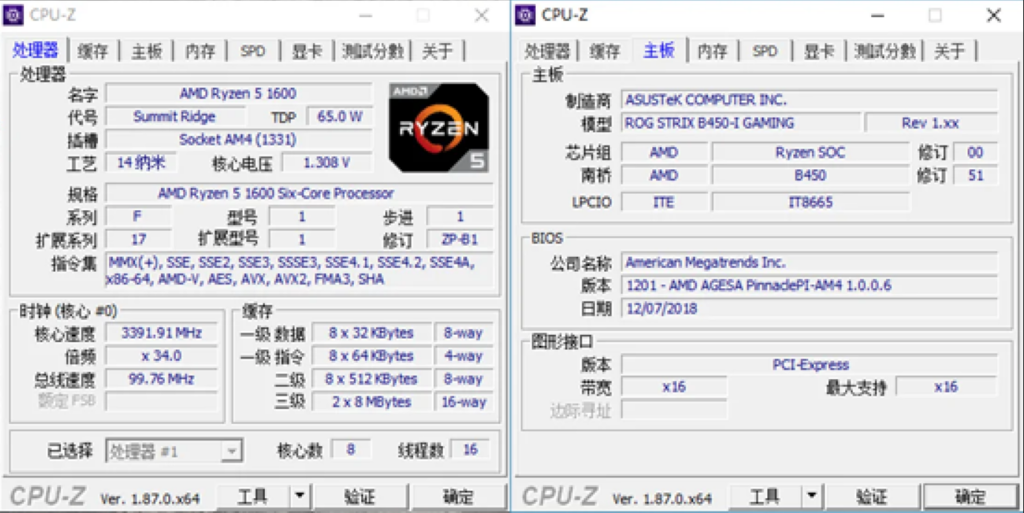Click 工具 button in left CPU-Z window

pyautogui.click(x=253, y=497)
